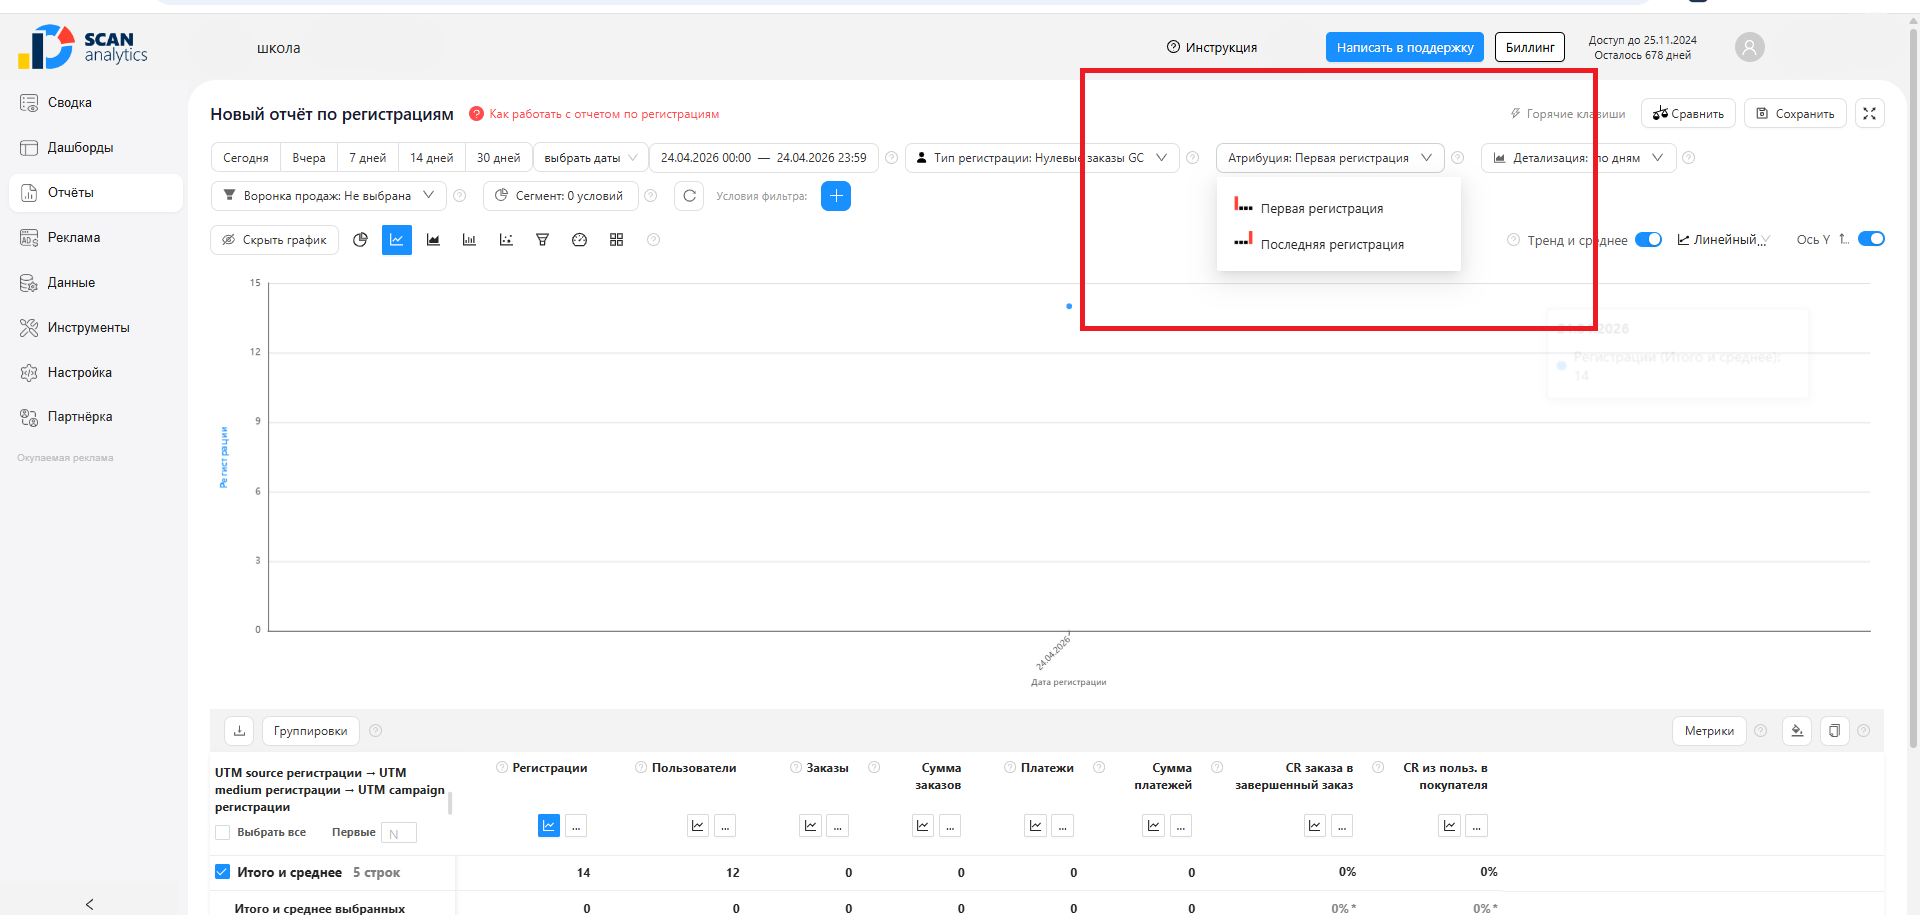Select the Вчера date preset
Screen dimensions: 1920x915
pos(309,158)
